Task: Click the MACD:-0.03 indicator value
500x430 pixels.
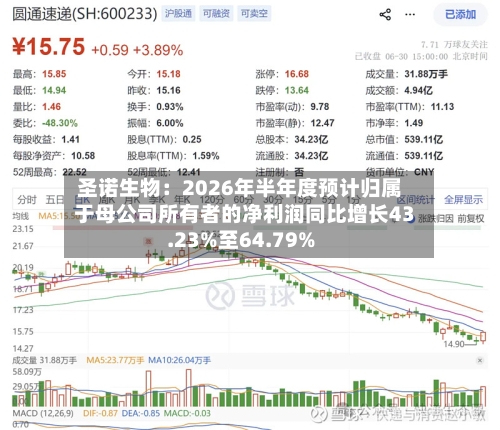Action: [187, 413]
